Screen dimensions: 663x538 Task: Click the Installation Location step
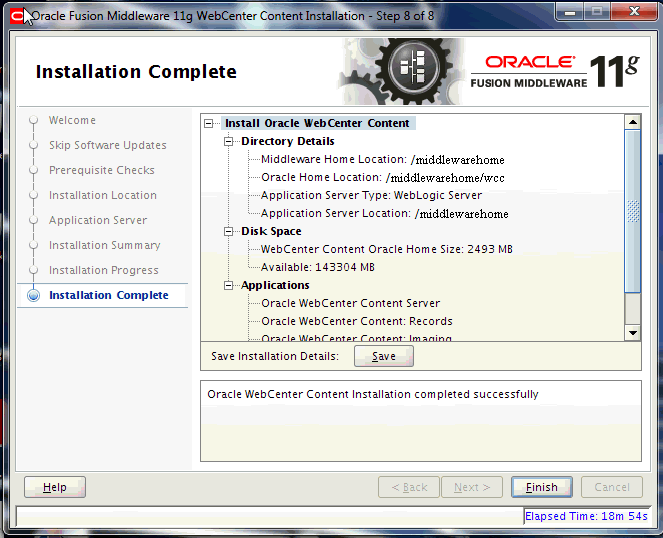tap(103, 195)
